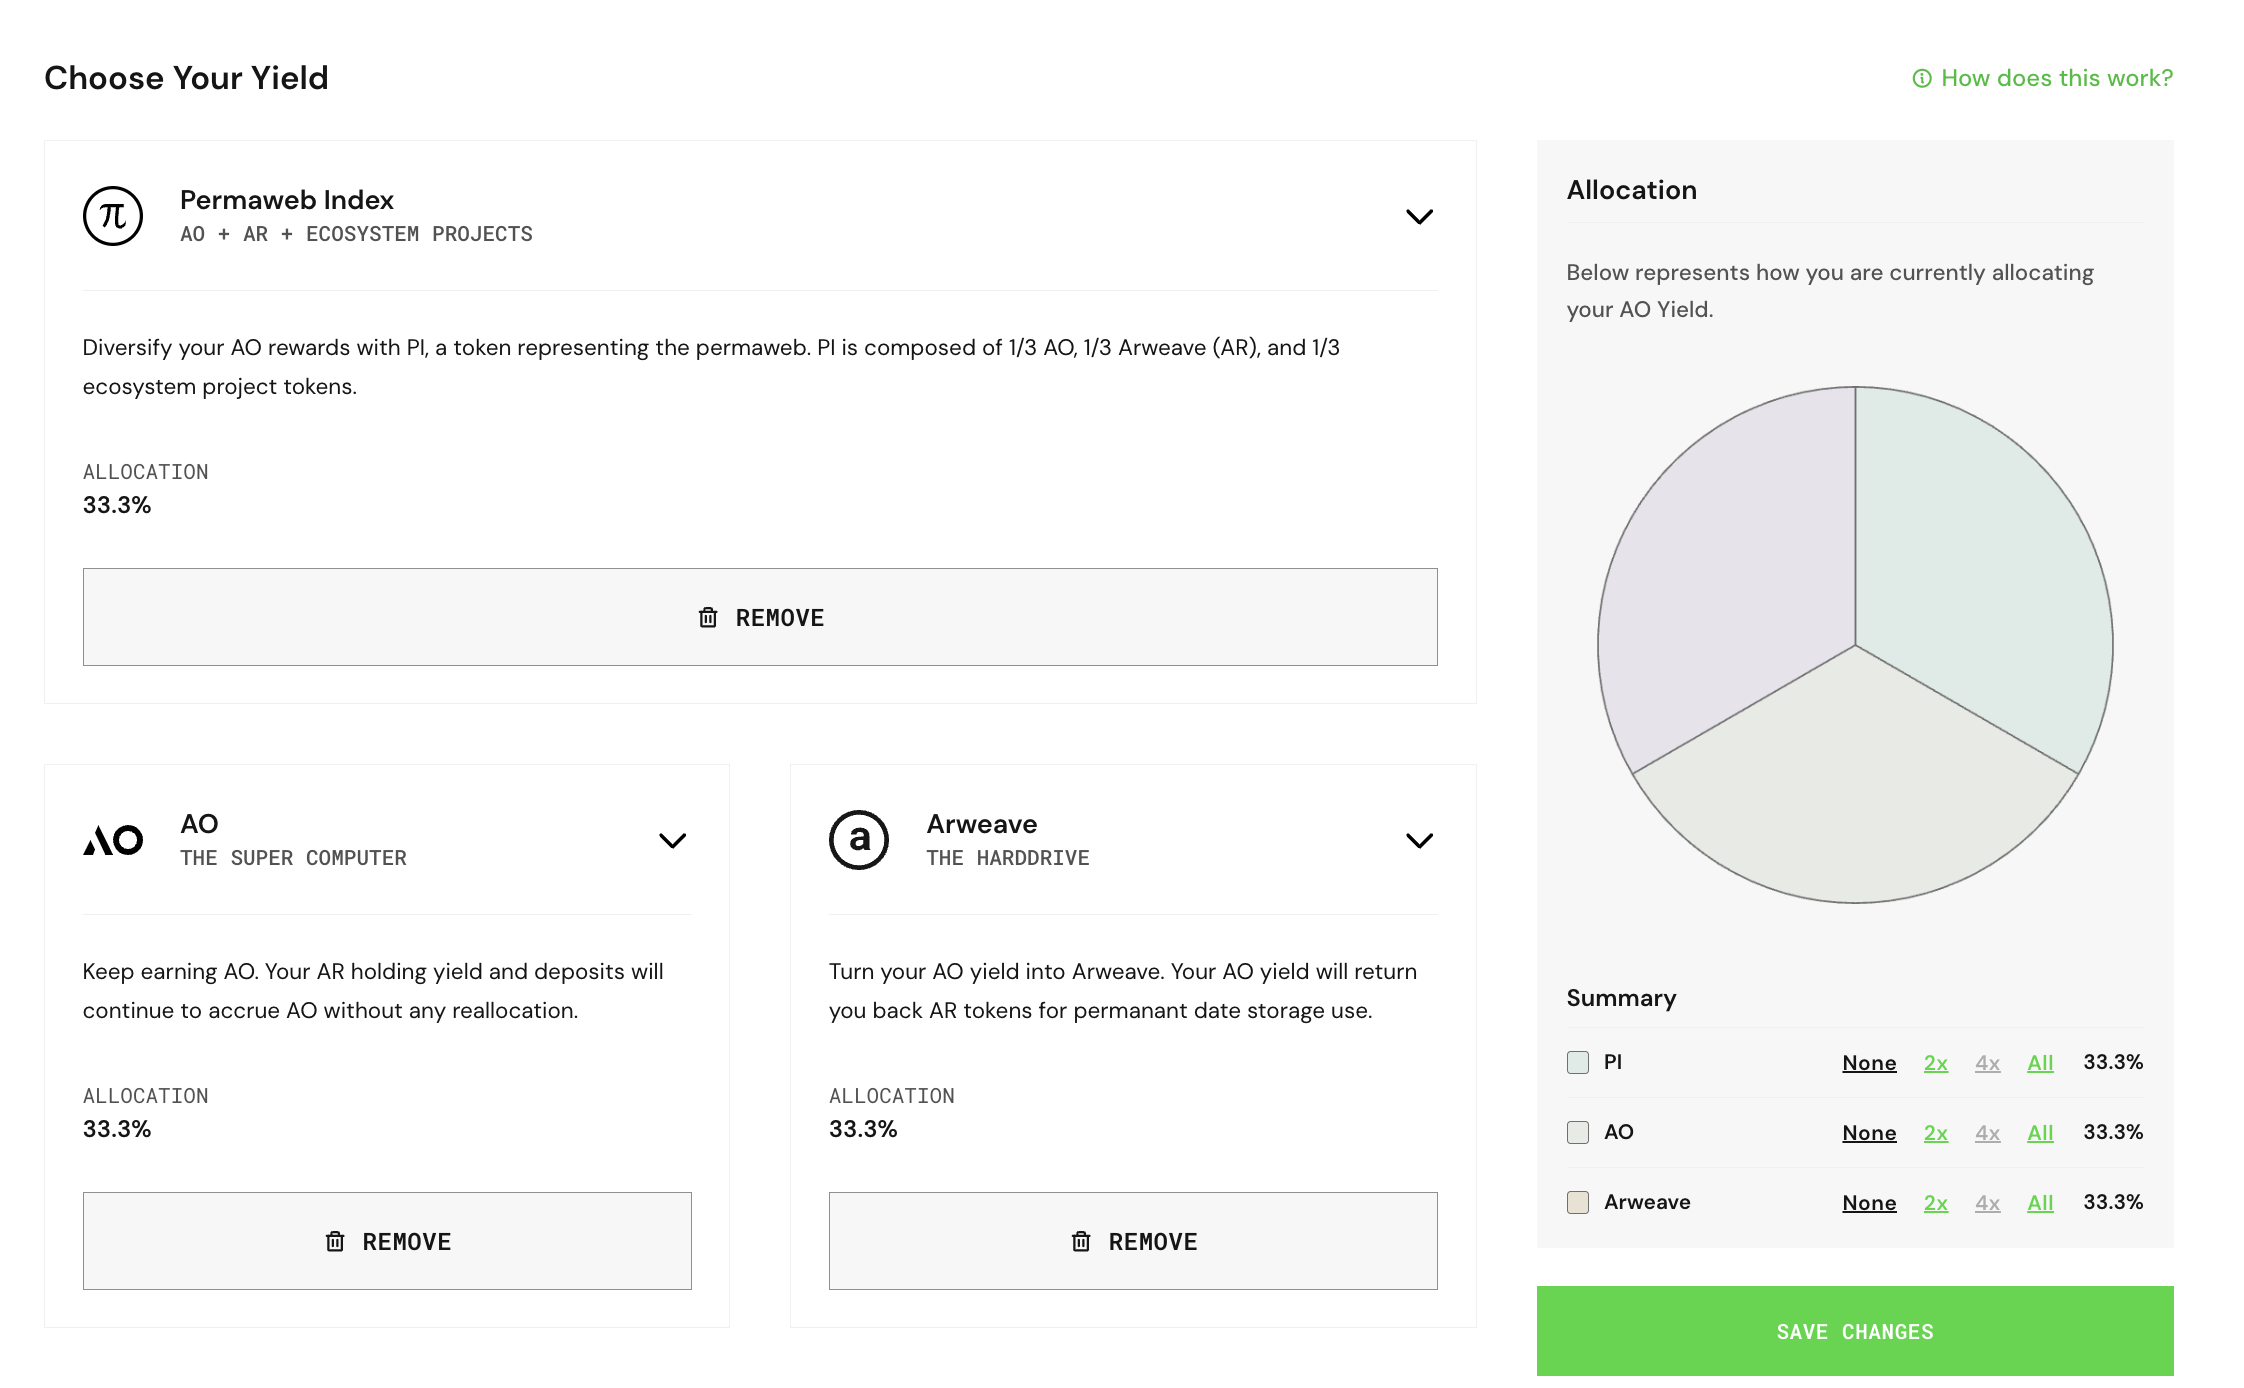2244x1388 pixels.
Task: Remove the Arweave allocation
Action: 1133,1241
